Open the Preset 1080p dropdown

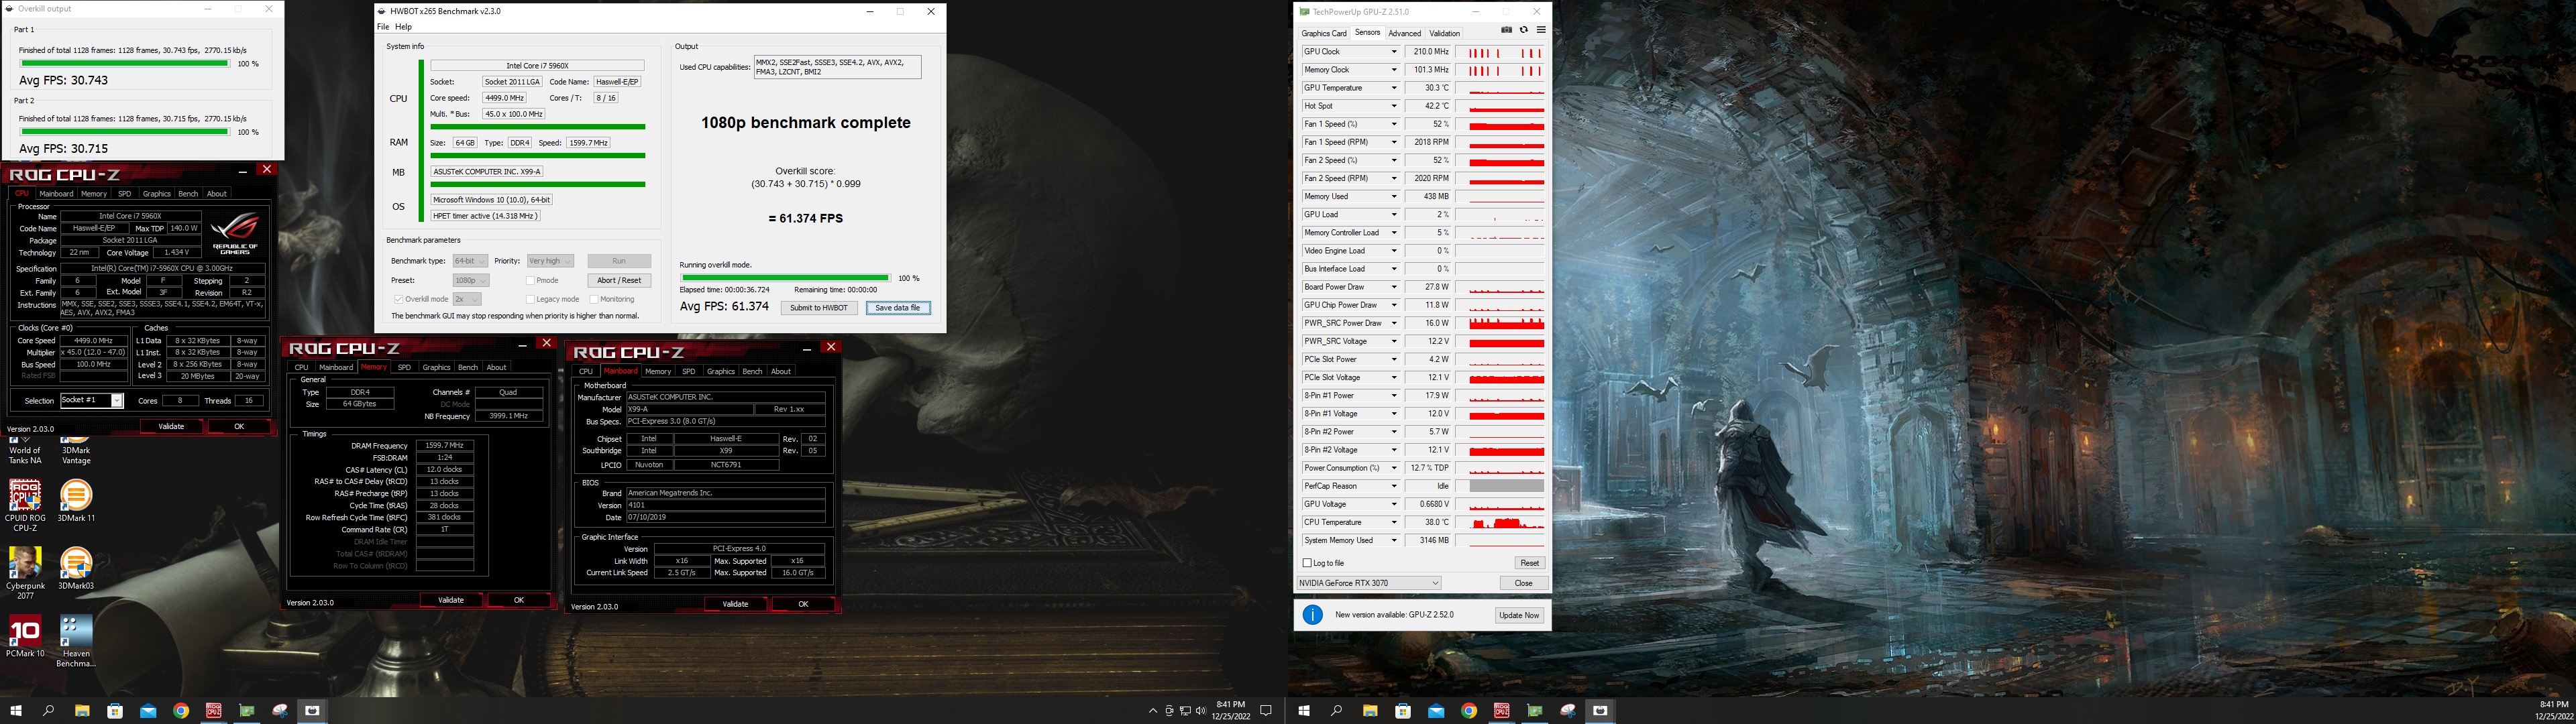(470, 281)
